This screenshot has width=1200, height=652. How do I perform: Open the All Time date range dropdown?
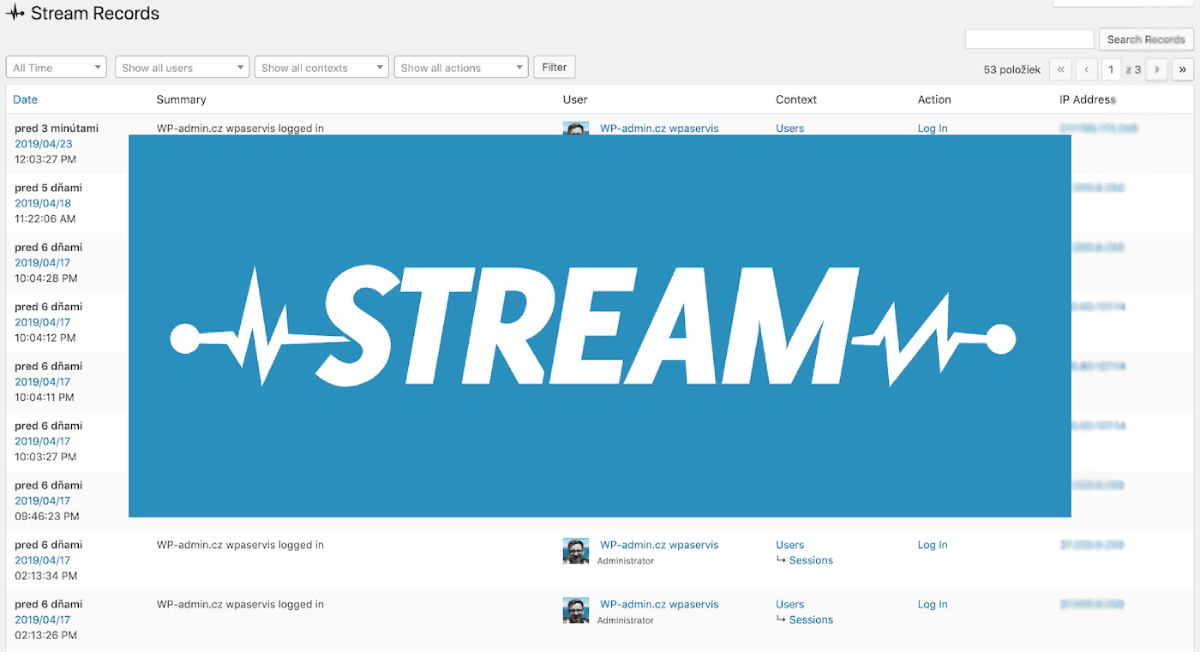pyautogui.click(x=56, y=68)
